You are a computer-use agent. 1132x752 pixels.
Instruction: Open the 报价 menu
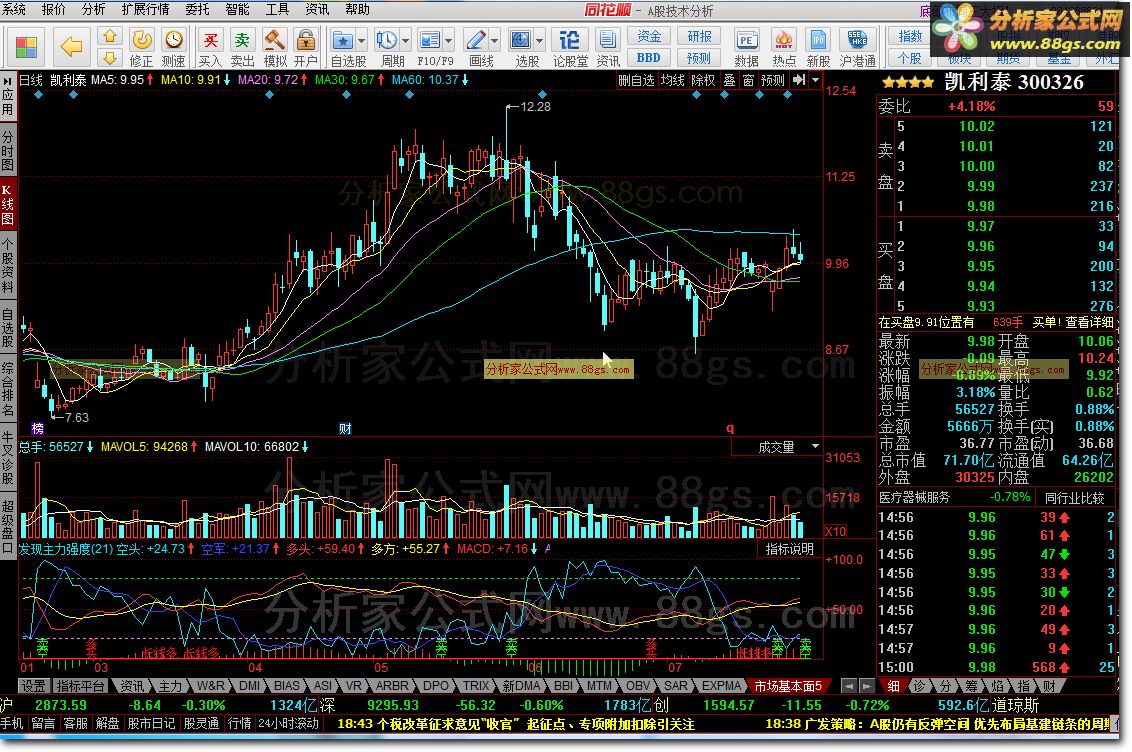[53, 9]
